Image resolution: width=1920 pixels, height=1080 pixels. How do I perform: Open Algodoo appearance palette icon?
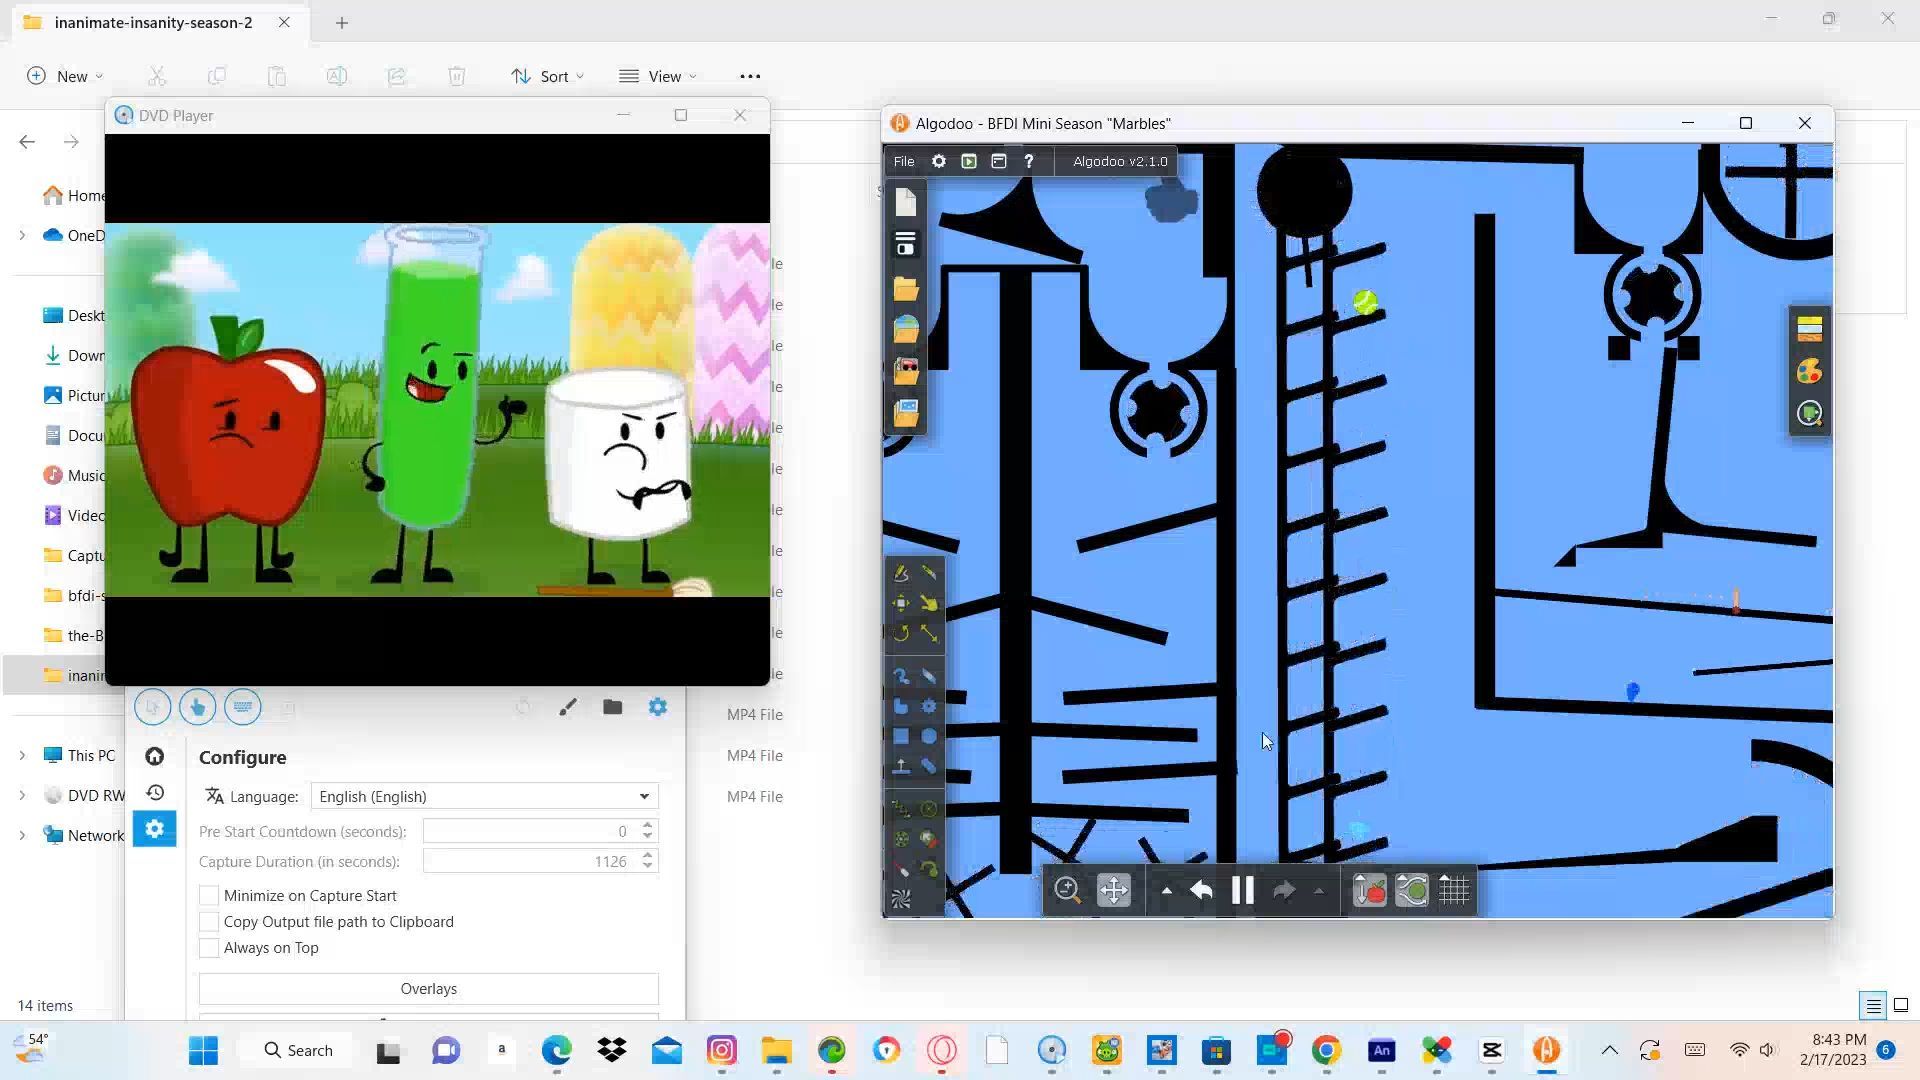click(1809, 372)
